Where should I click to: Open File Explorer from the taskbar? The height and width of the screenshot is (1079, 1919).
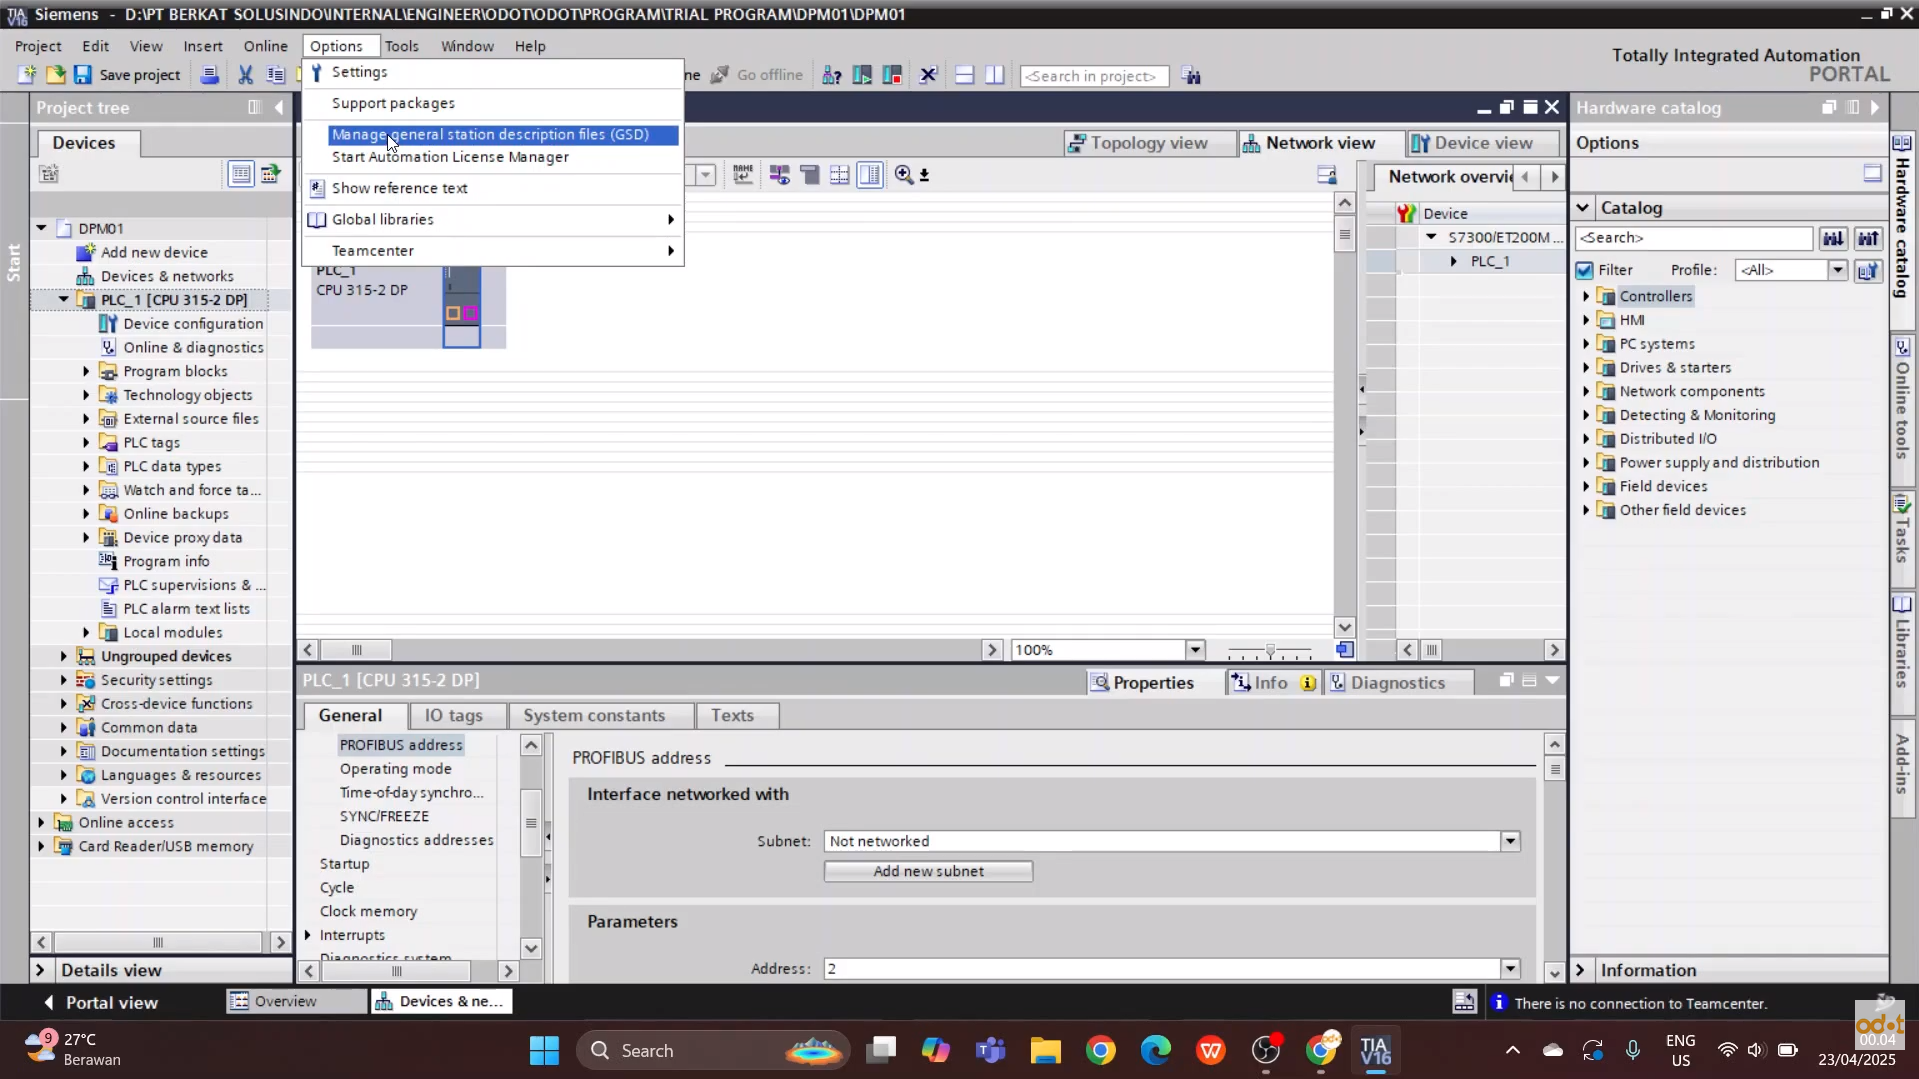coord(1046,1051)
